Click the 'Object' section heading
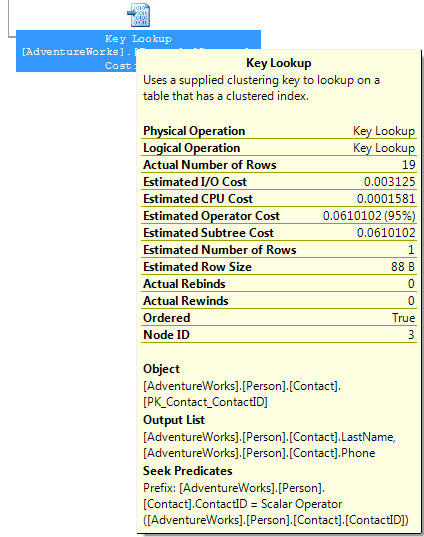This screenshot has height=537, width=424. tap(161, 369)
